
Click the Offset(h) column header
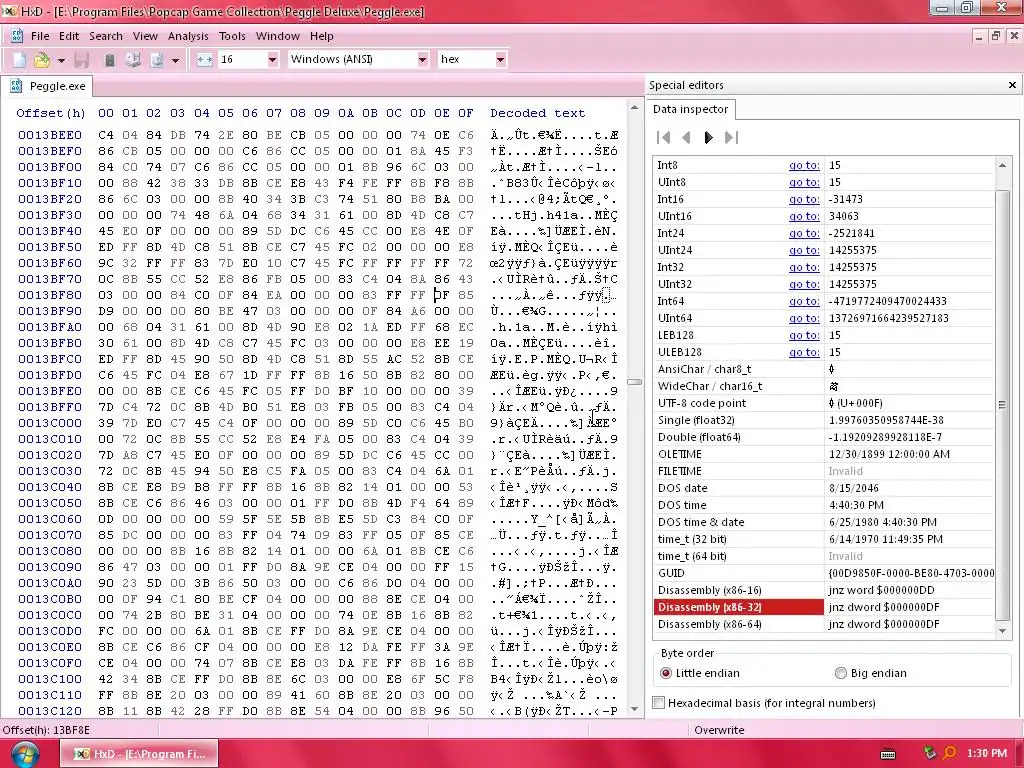[50, 113]
